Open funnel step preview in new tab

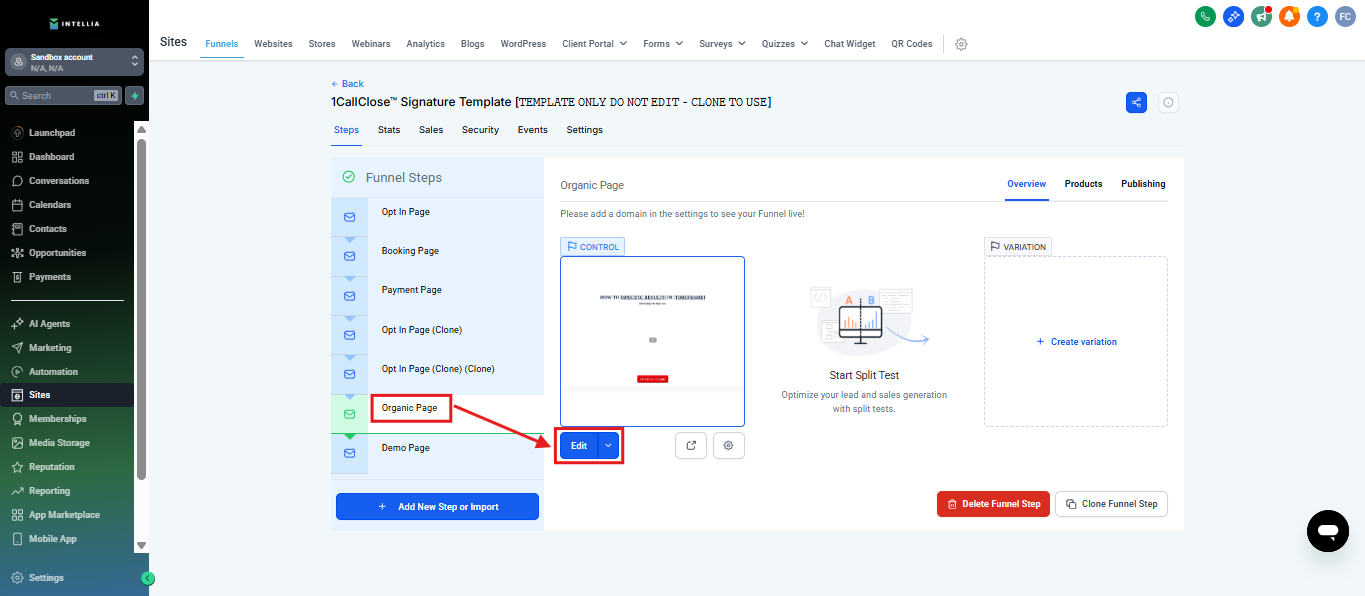[691, 446]
